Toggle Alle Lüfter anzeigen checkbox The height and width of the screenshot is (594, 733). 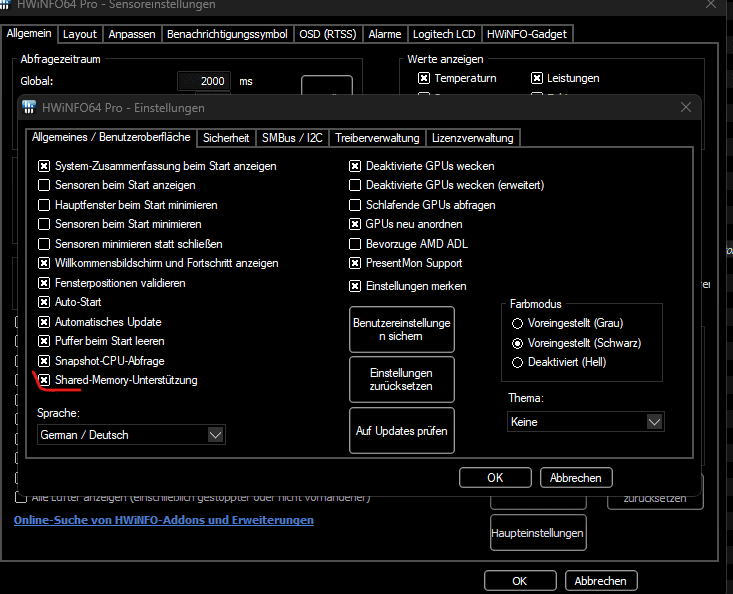point(21,497)
